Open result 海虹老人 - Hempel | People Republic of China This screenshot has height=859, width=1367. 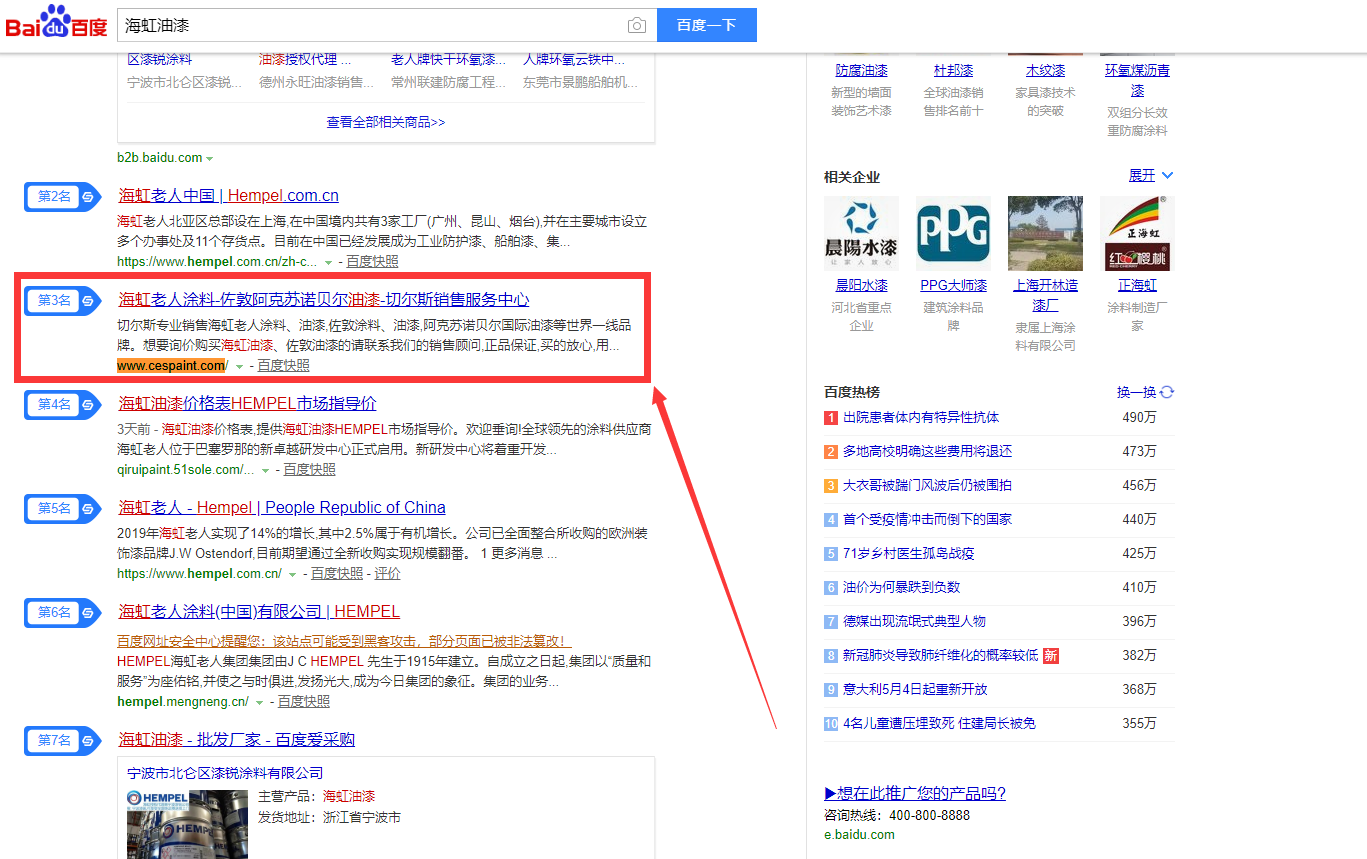[x=282, y=508]
